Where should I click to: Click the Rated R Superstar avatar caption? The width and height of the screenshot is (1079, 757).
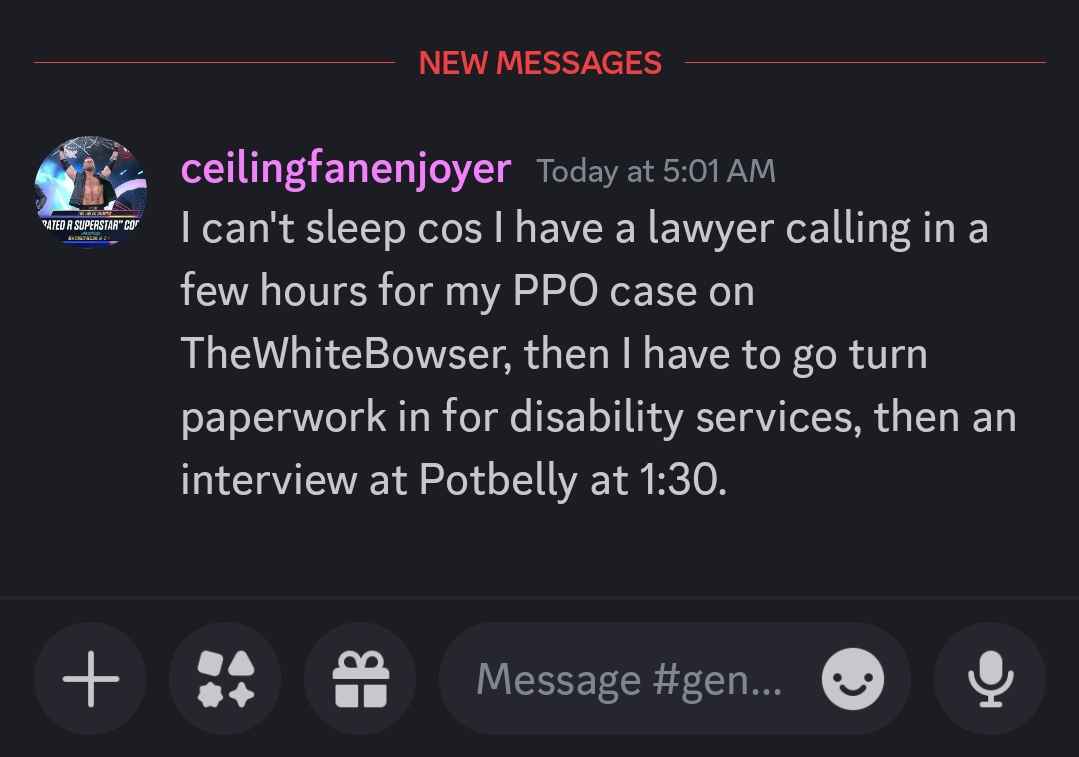90,225
